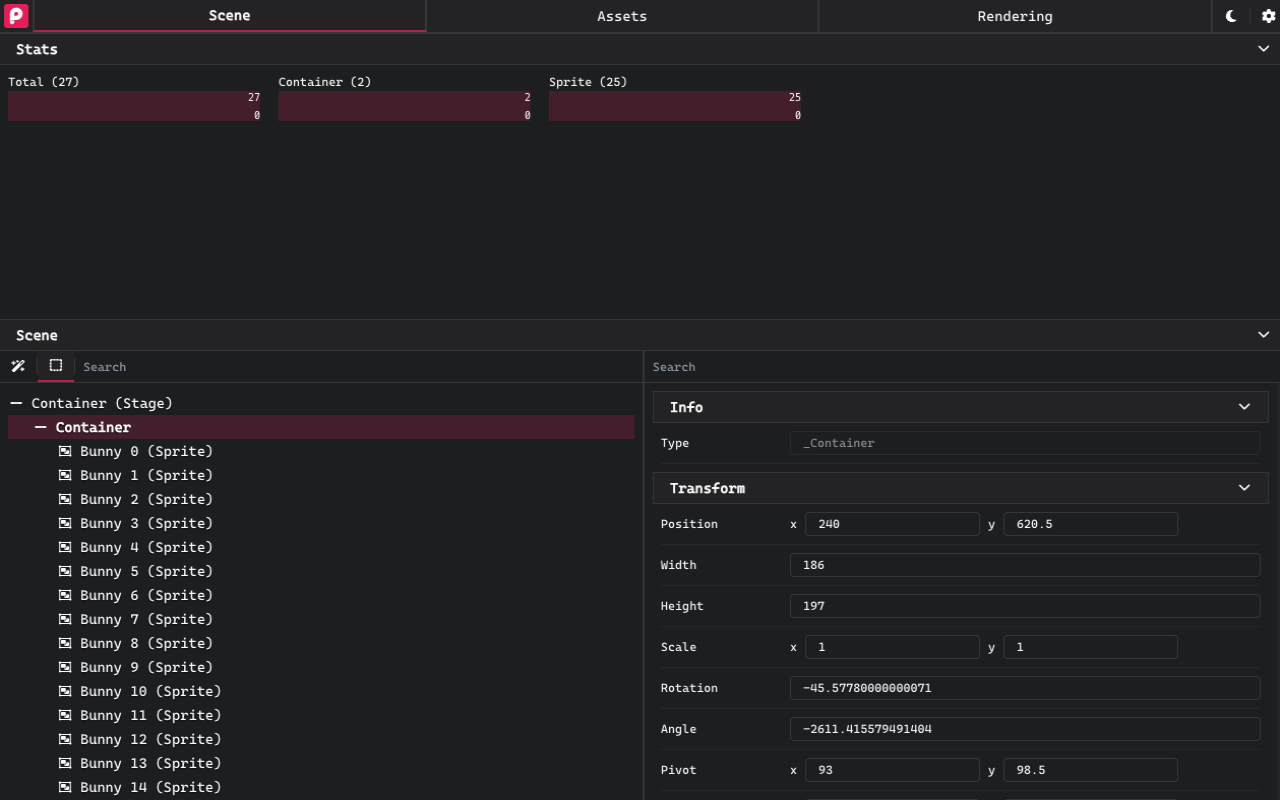This screenshot has height=800, width=1280.
Task: Select Bunny 3 in the scene tree
Action: point(145,523)
